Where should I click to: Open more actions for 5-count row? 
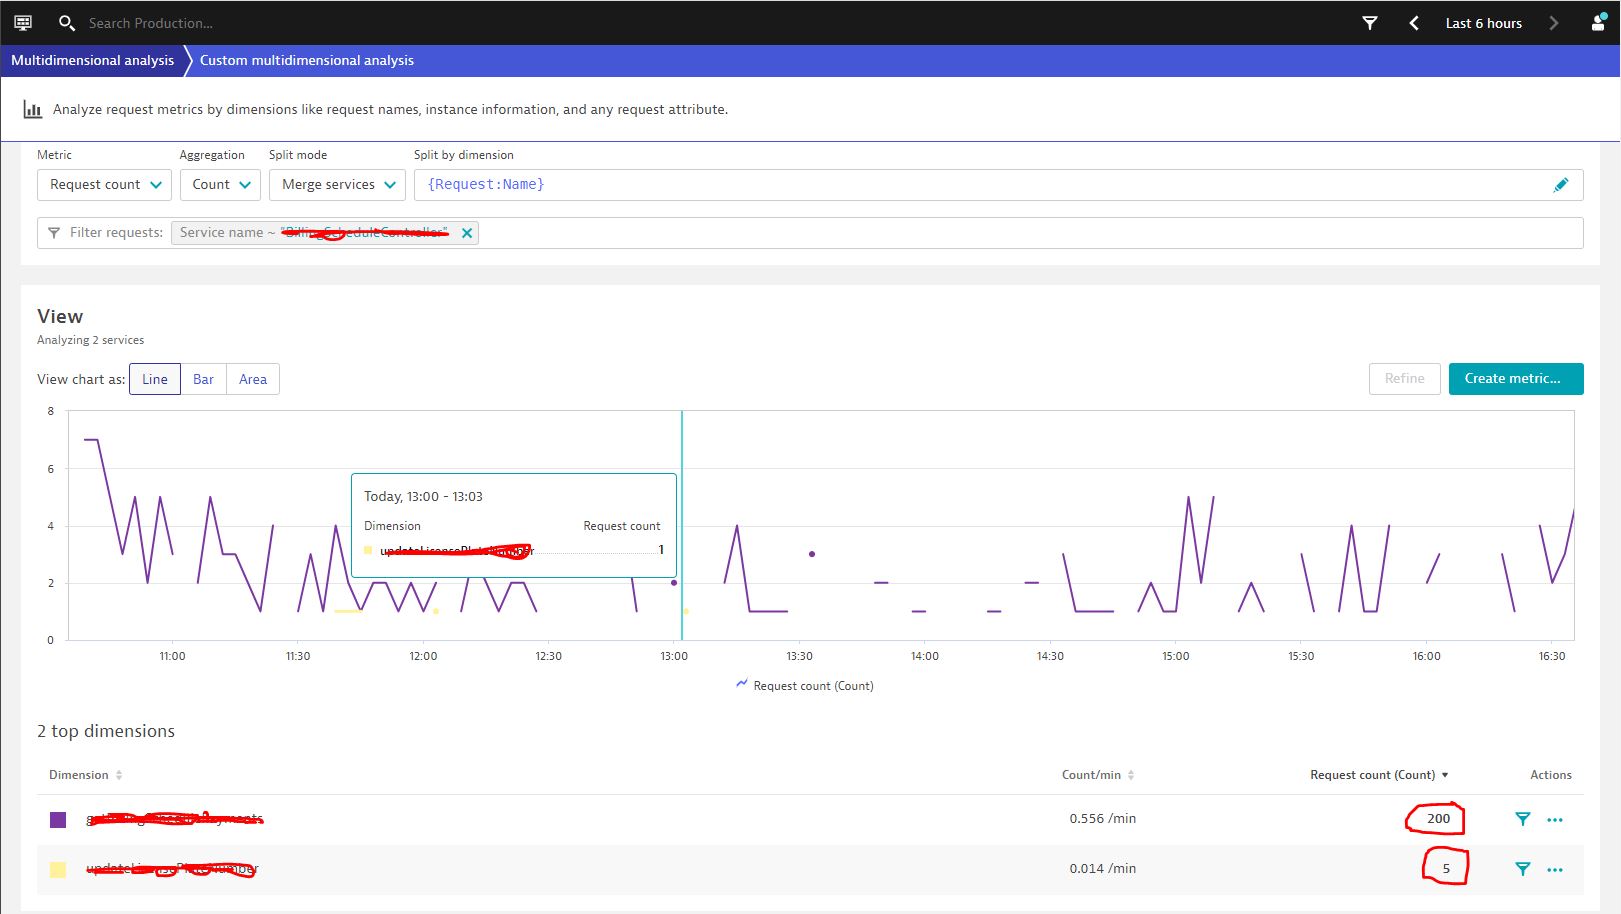(x=1555, y=870)
